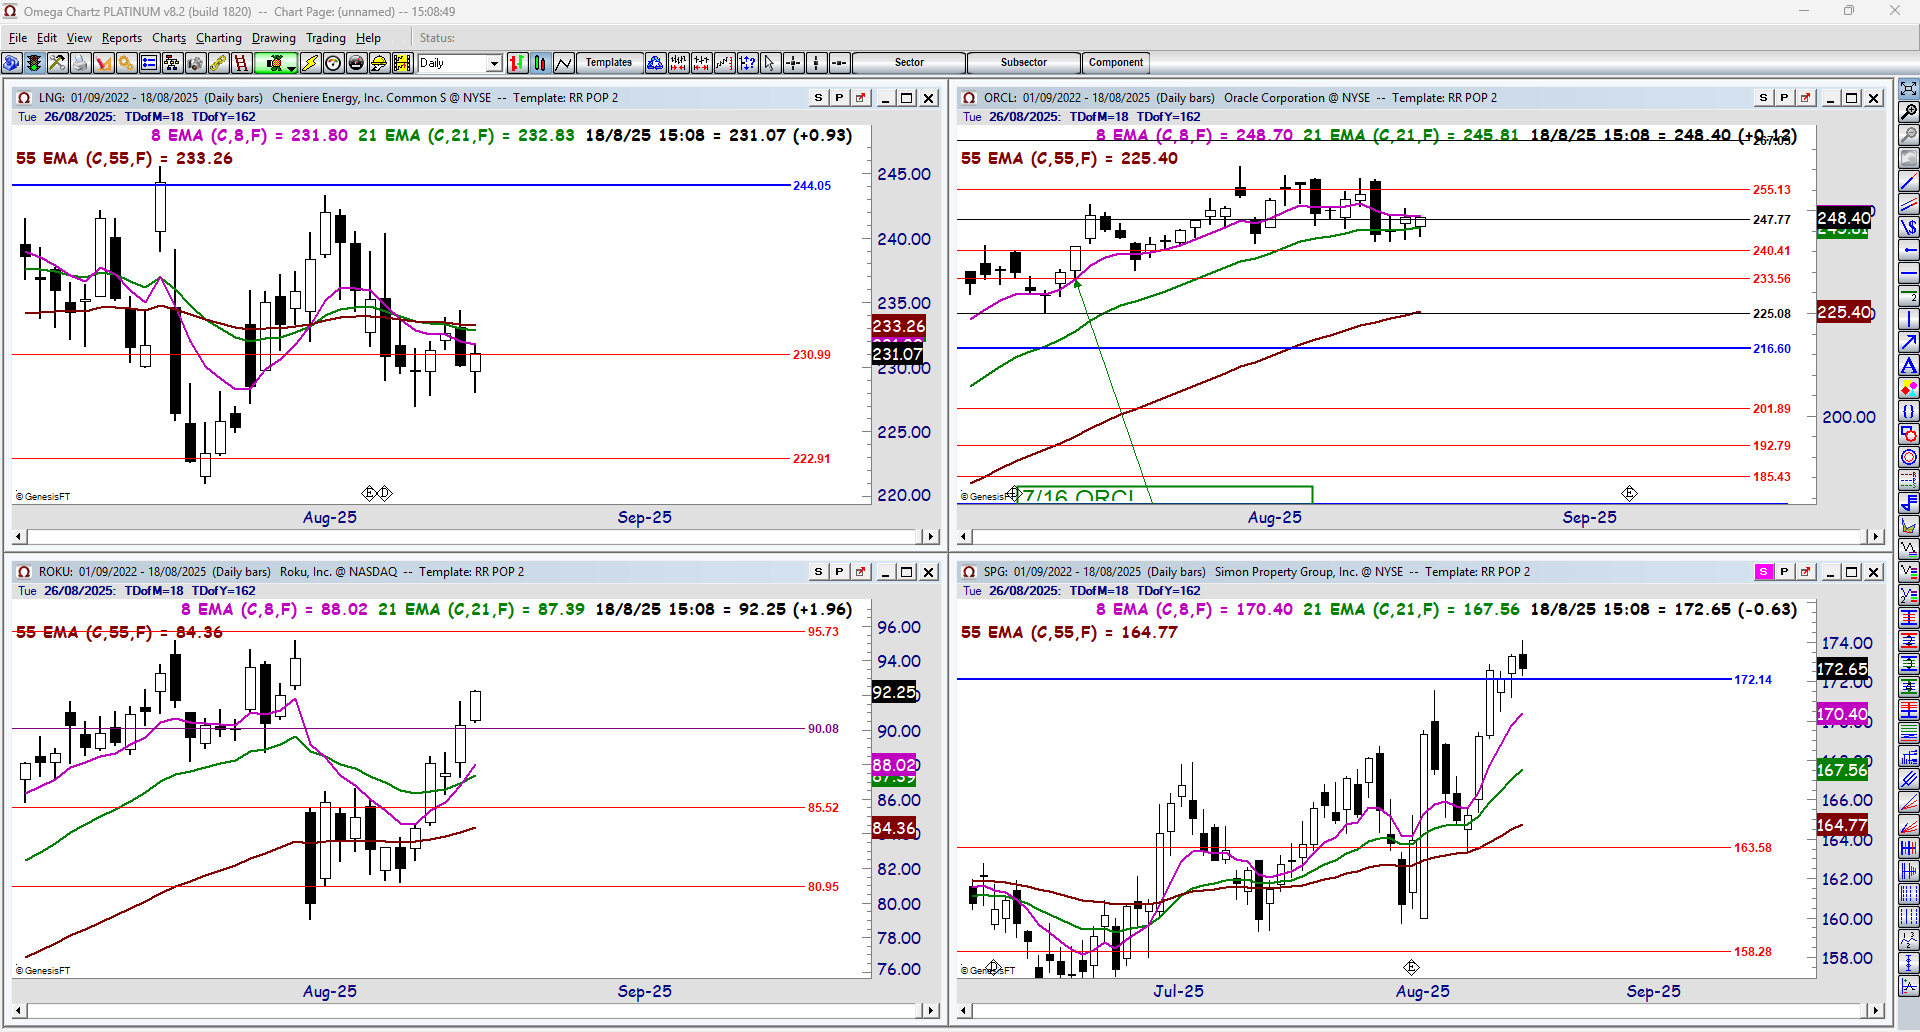1920x1032 pixels.
Task: Open the View menu
Action: pos(79,38)
